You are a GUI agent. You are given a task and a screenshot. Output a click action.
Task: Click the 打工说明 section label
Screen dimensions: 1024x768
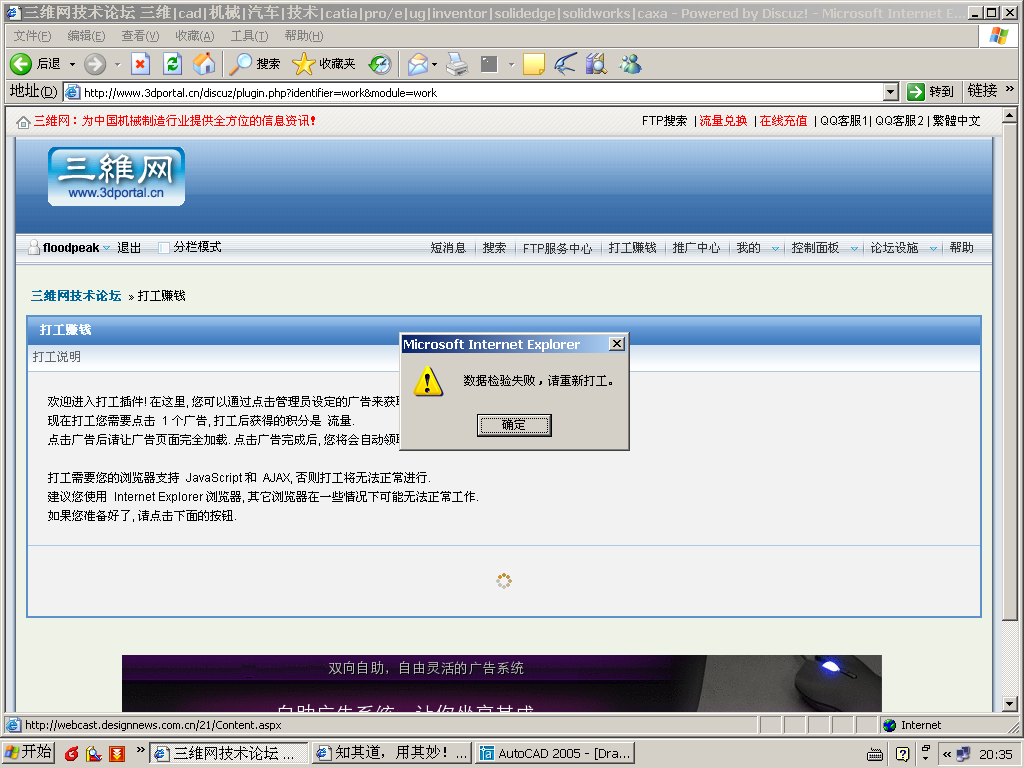[x=56, y=357]
